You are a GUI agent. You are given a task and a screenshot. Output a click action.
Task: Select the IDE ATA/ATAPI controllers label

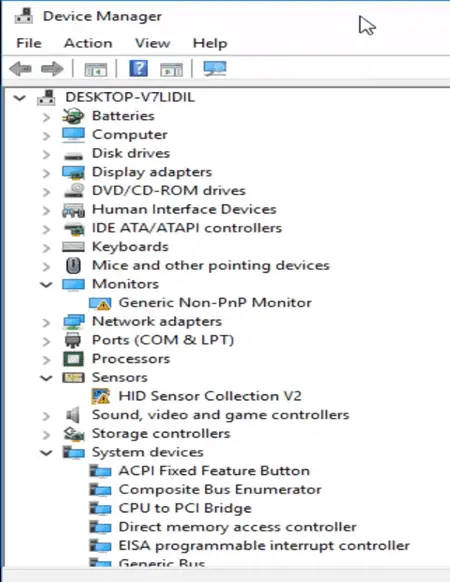187,228
